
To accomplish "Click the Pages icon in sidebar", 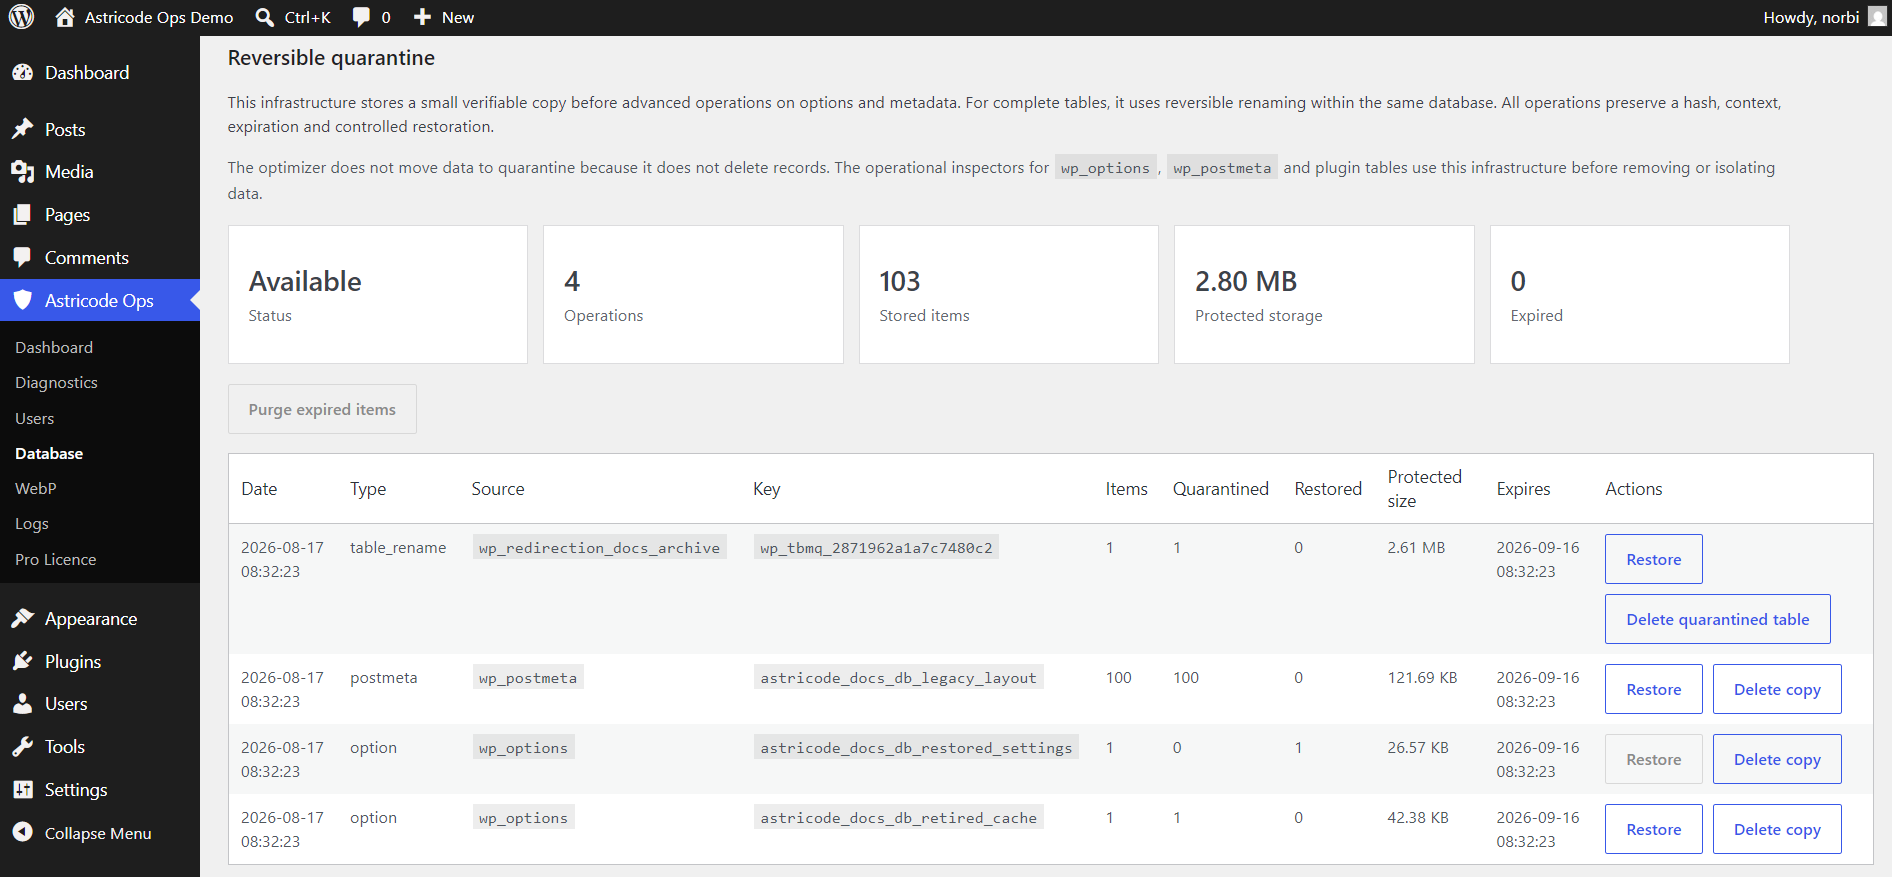I will click(x=22, y=215).
